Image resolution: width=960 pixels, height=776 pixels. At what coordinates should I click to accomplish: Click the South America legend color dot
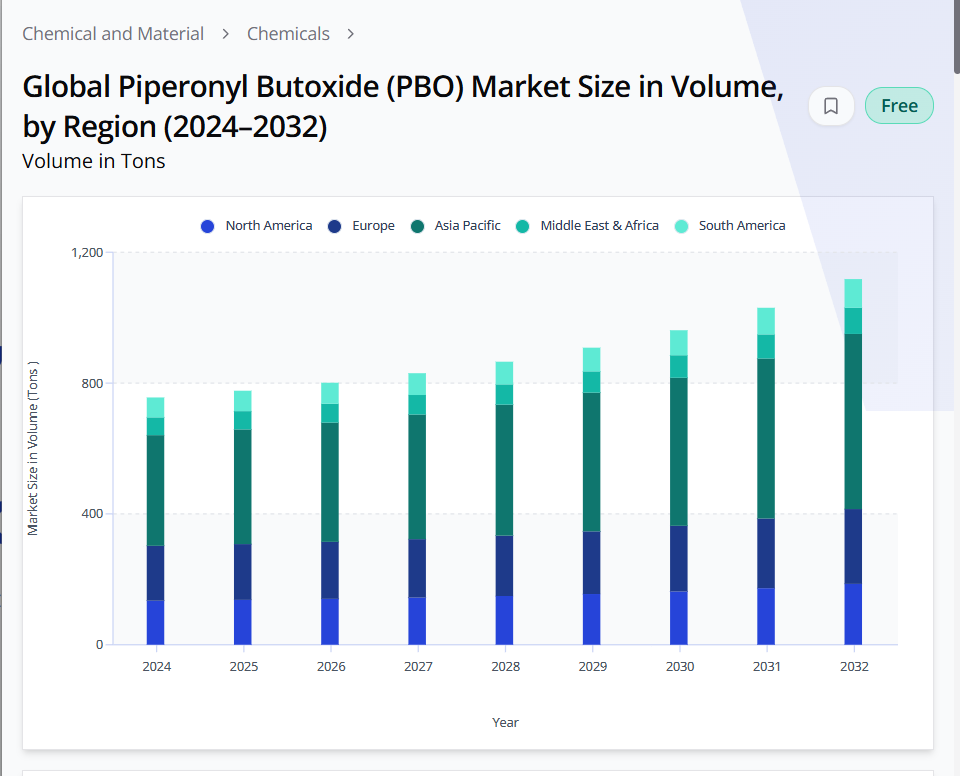tap(681, 226)
